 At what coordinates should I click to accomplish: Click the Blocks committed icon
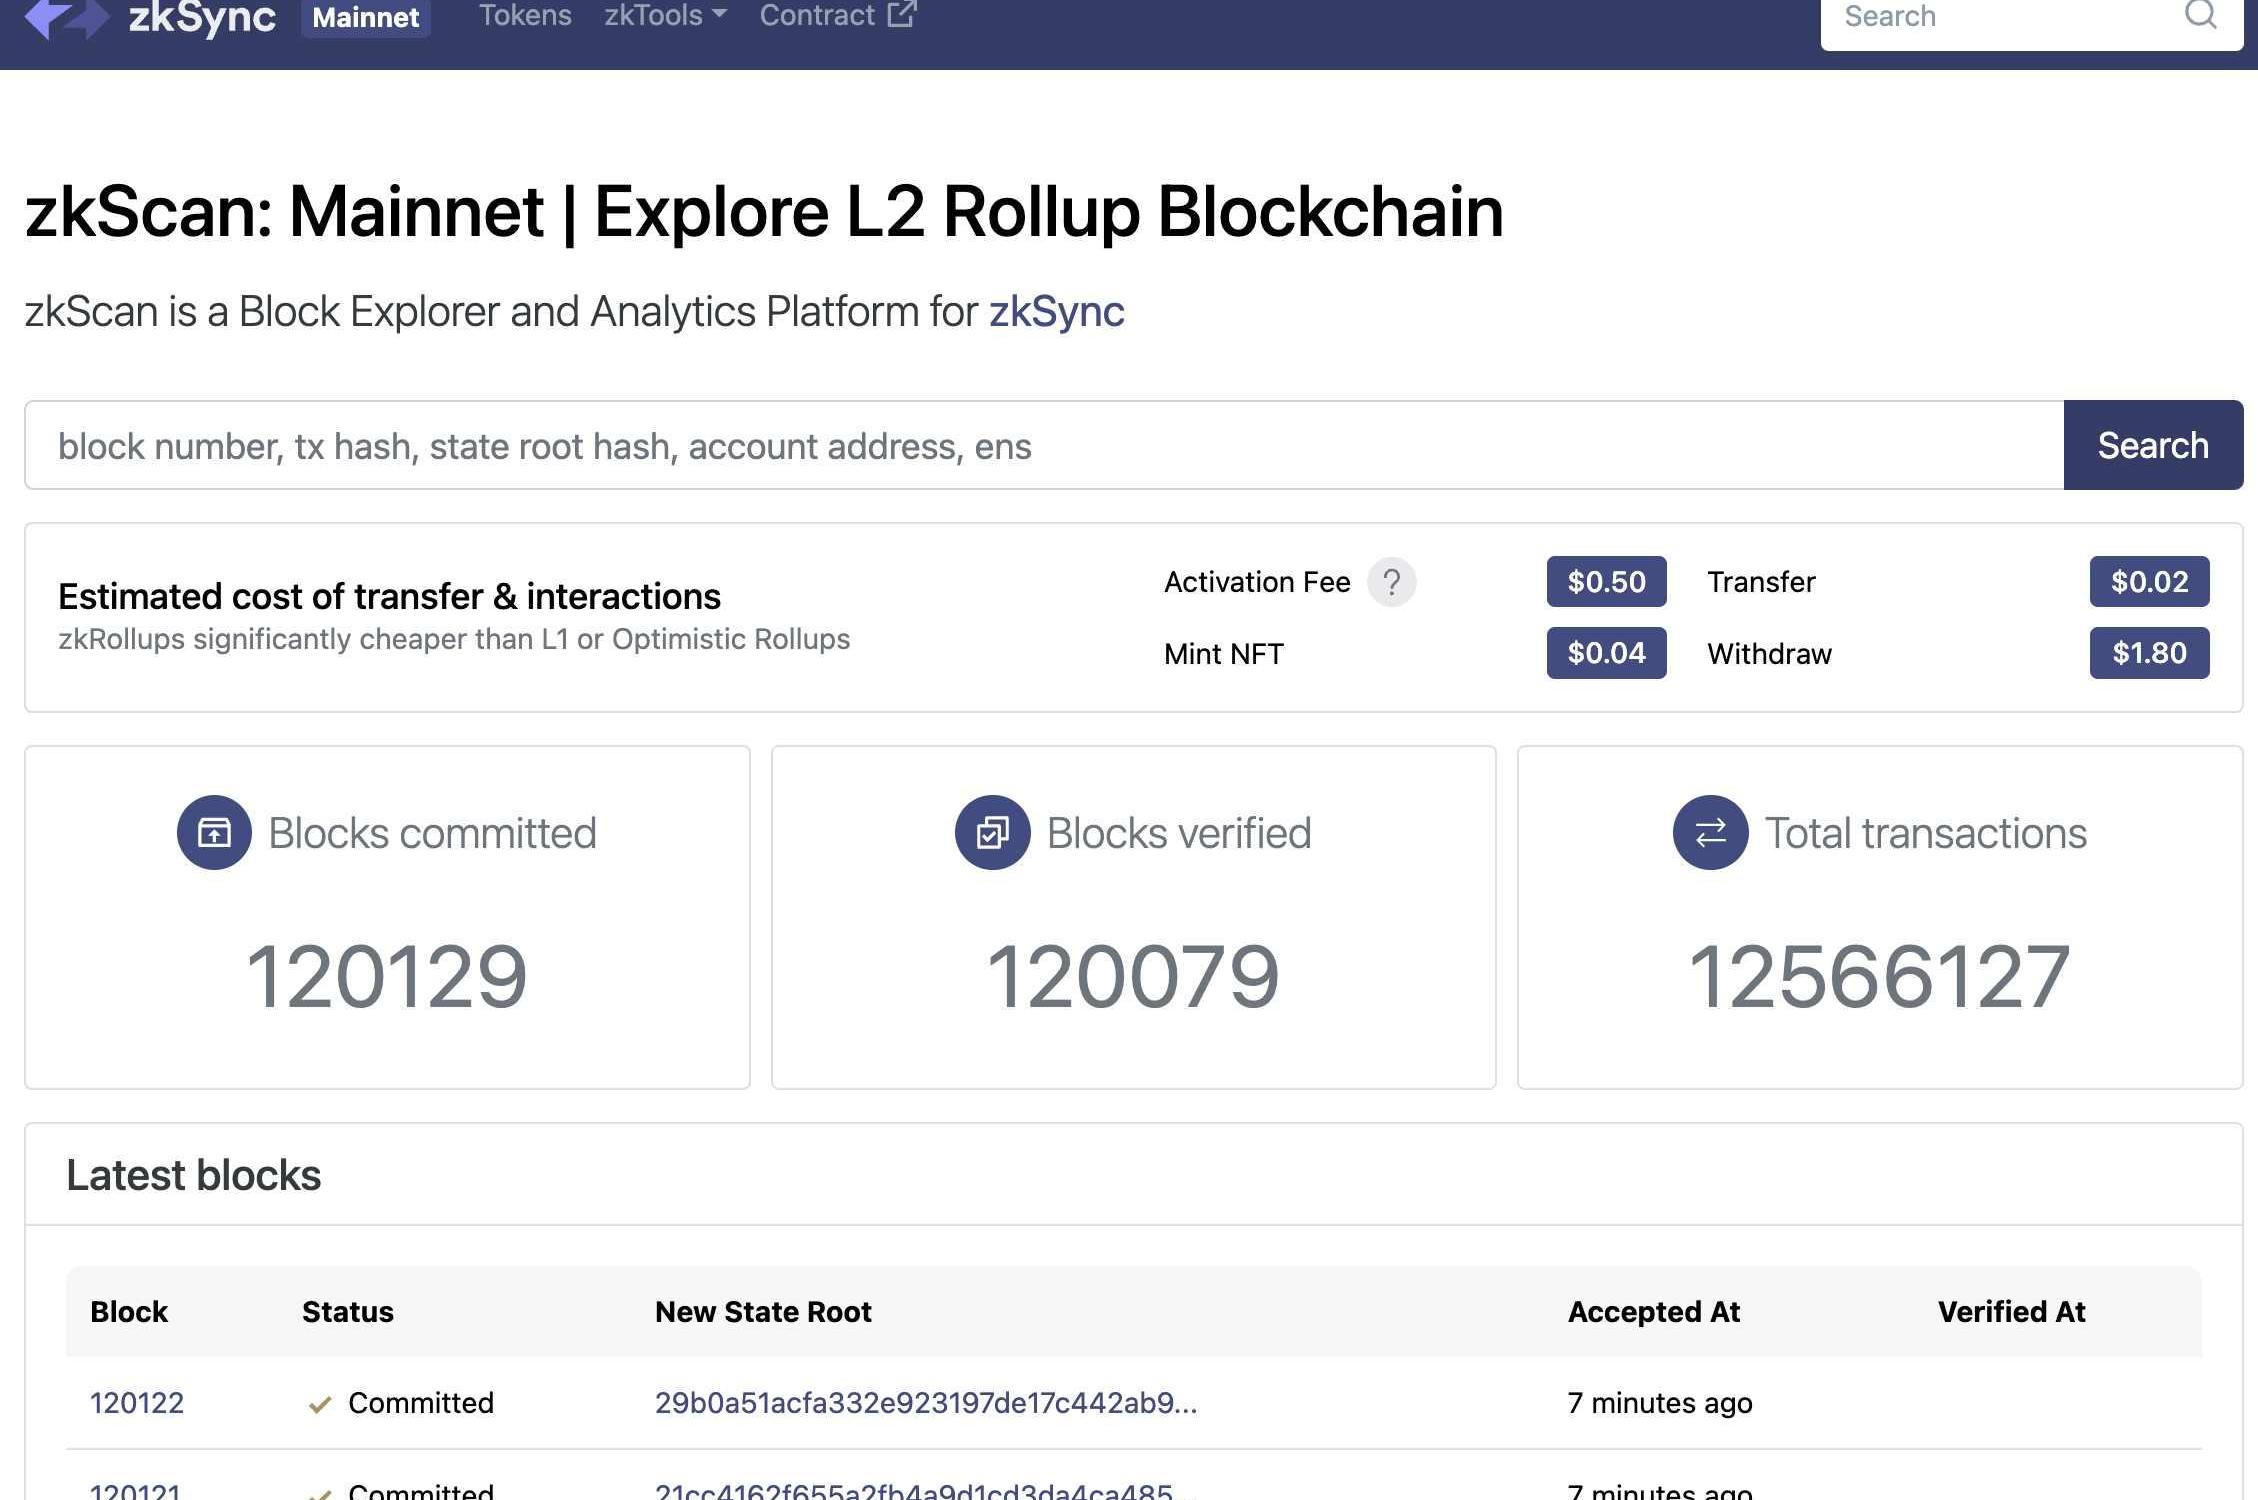point(214,832)
